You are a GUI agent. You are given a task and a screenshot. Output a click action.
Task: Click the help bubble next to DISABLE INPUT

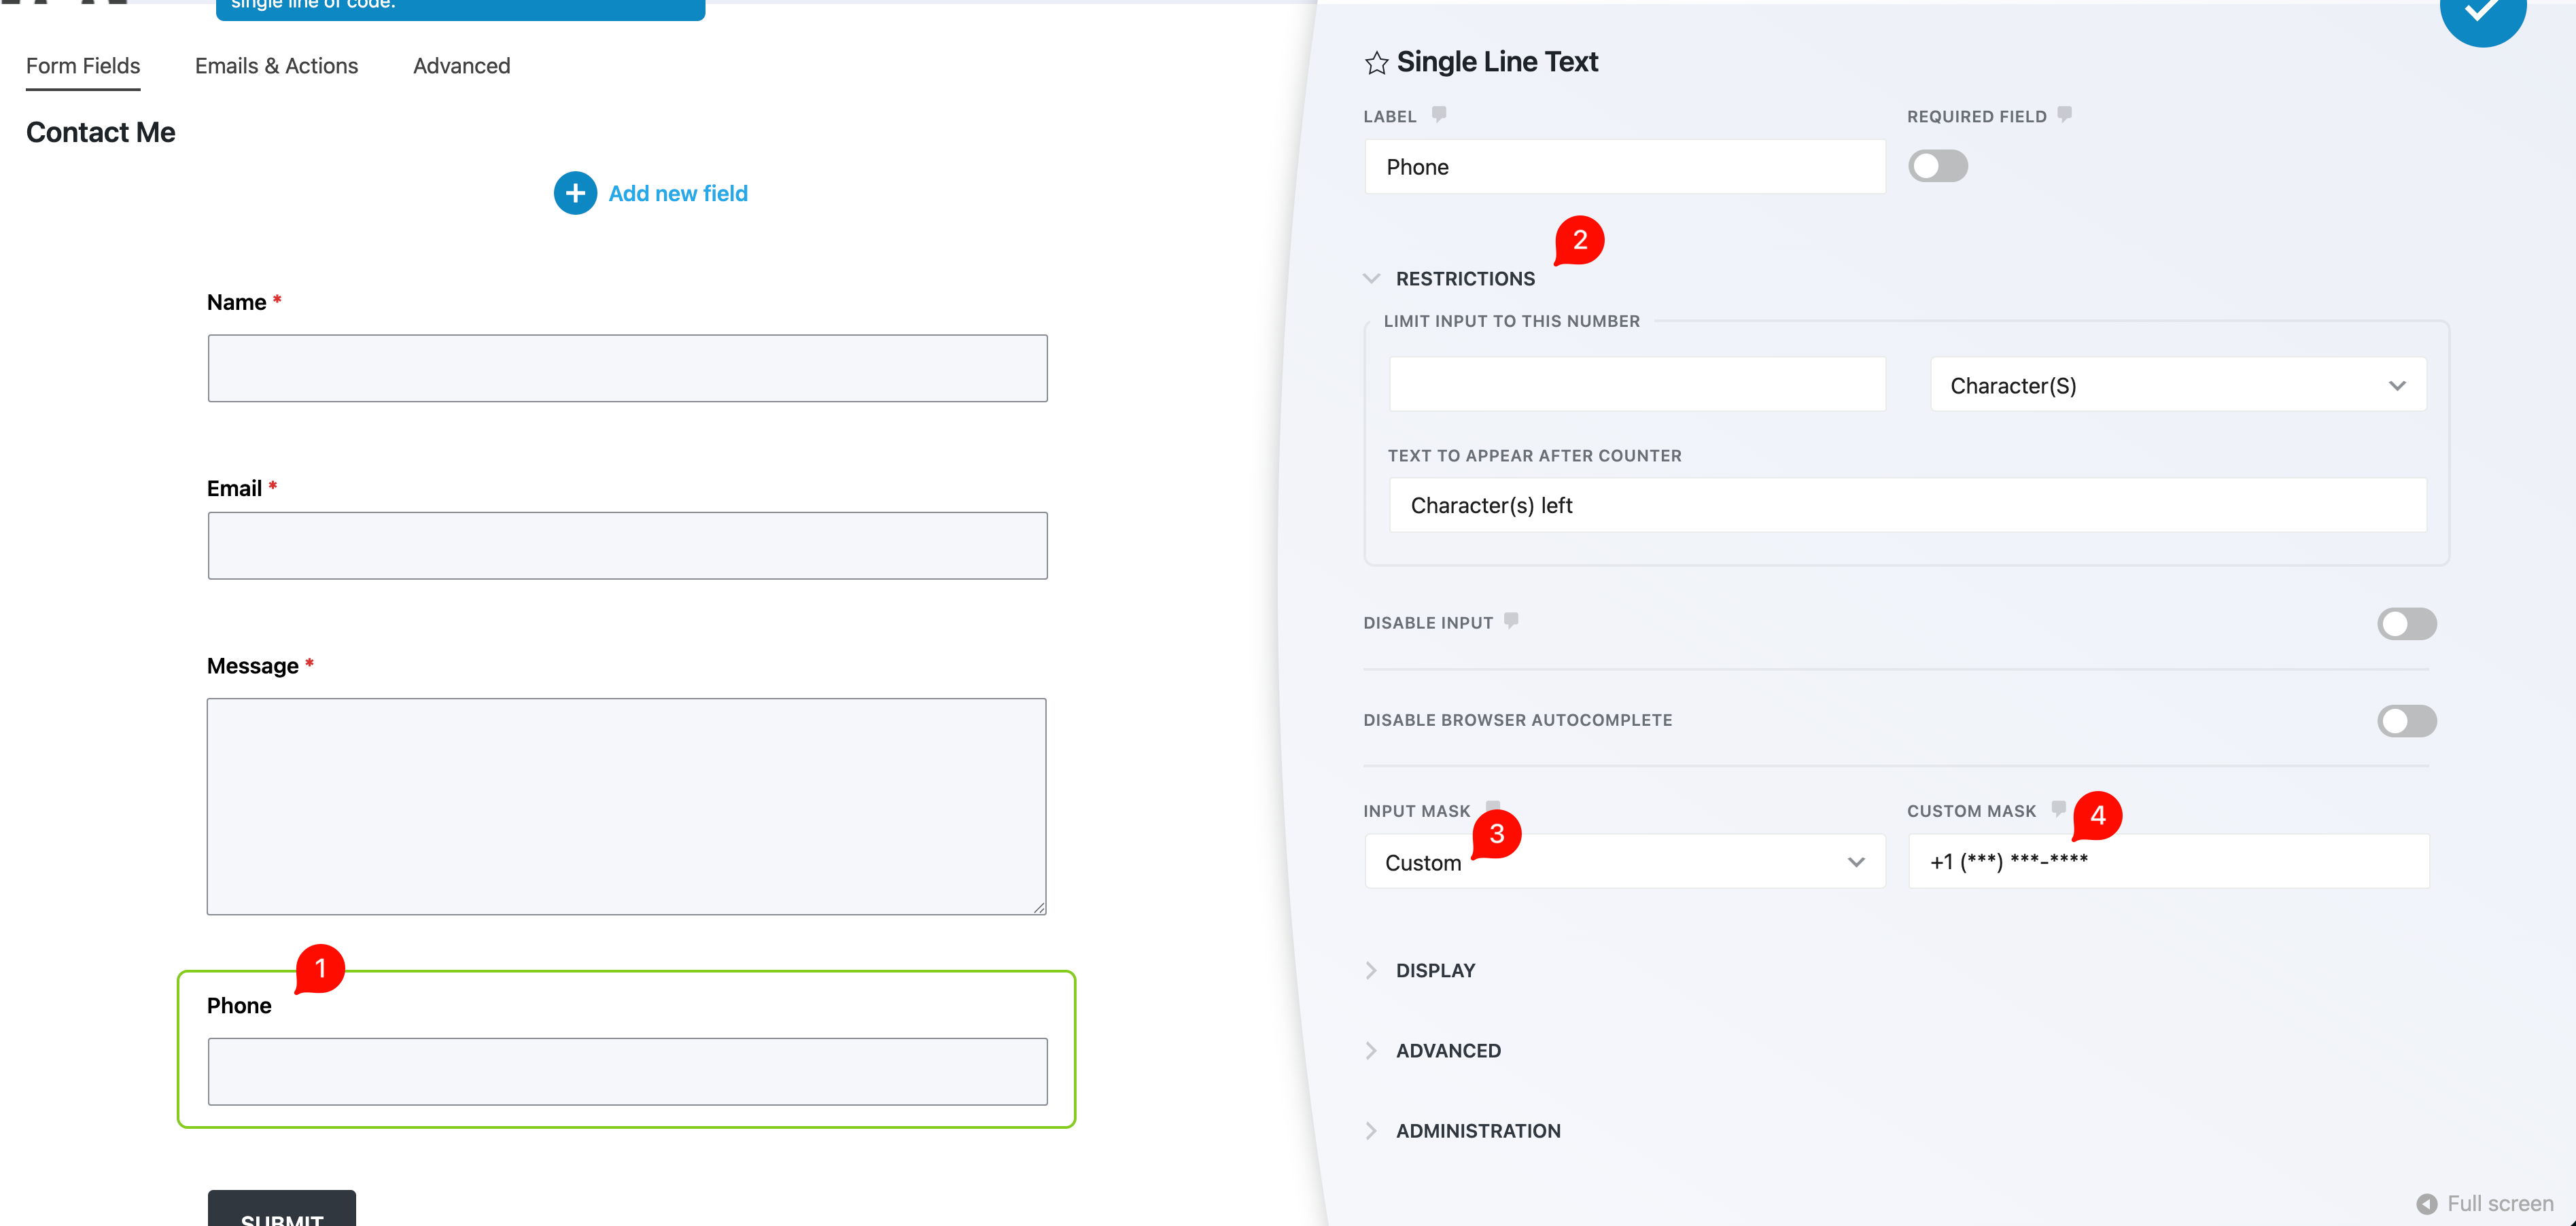coord(1511,620)
